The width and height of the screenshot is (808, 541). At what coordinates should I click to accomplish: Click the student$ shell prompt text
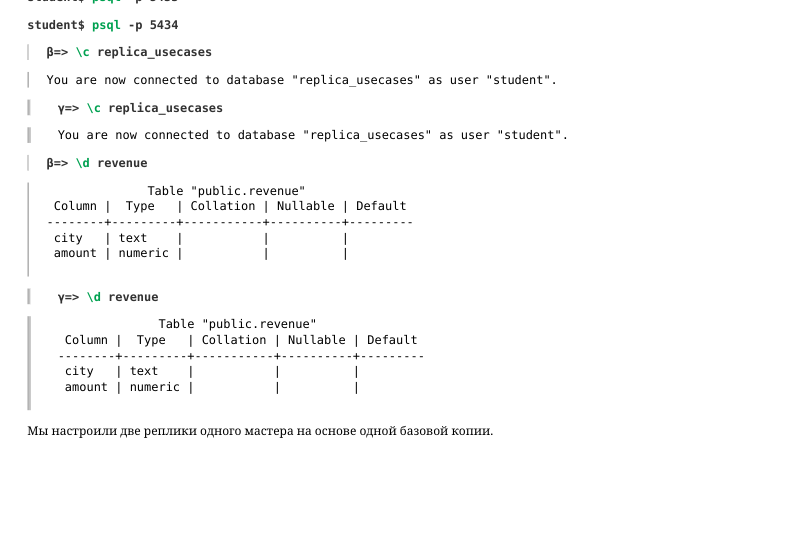pyautogui.click(x=56, y=25)
